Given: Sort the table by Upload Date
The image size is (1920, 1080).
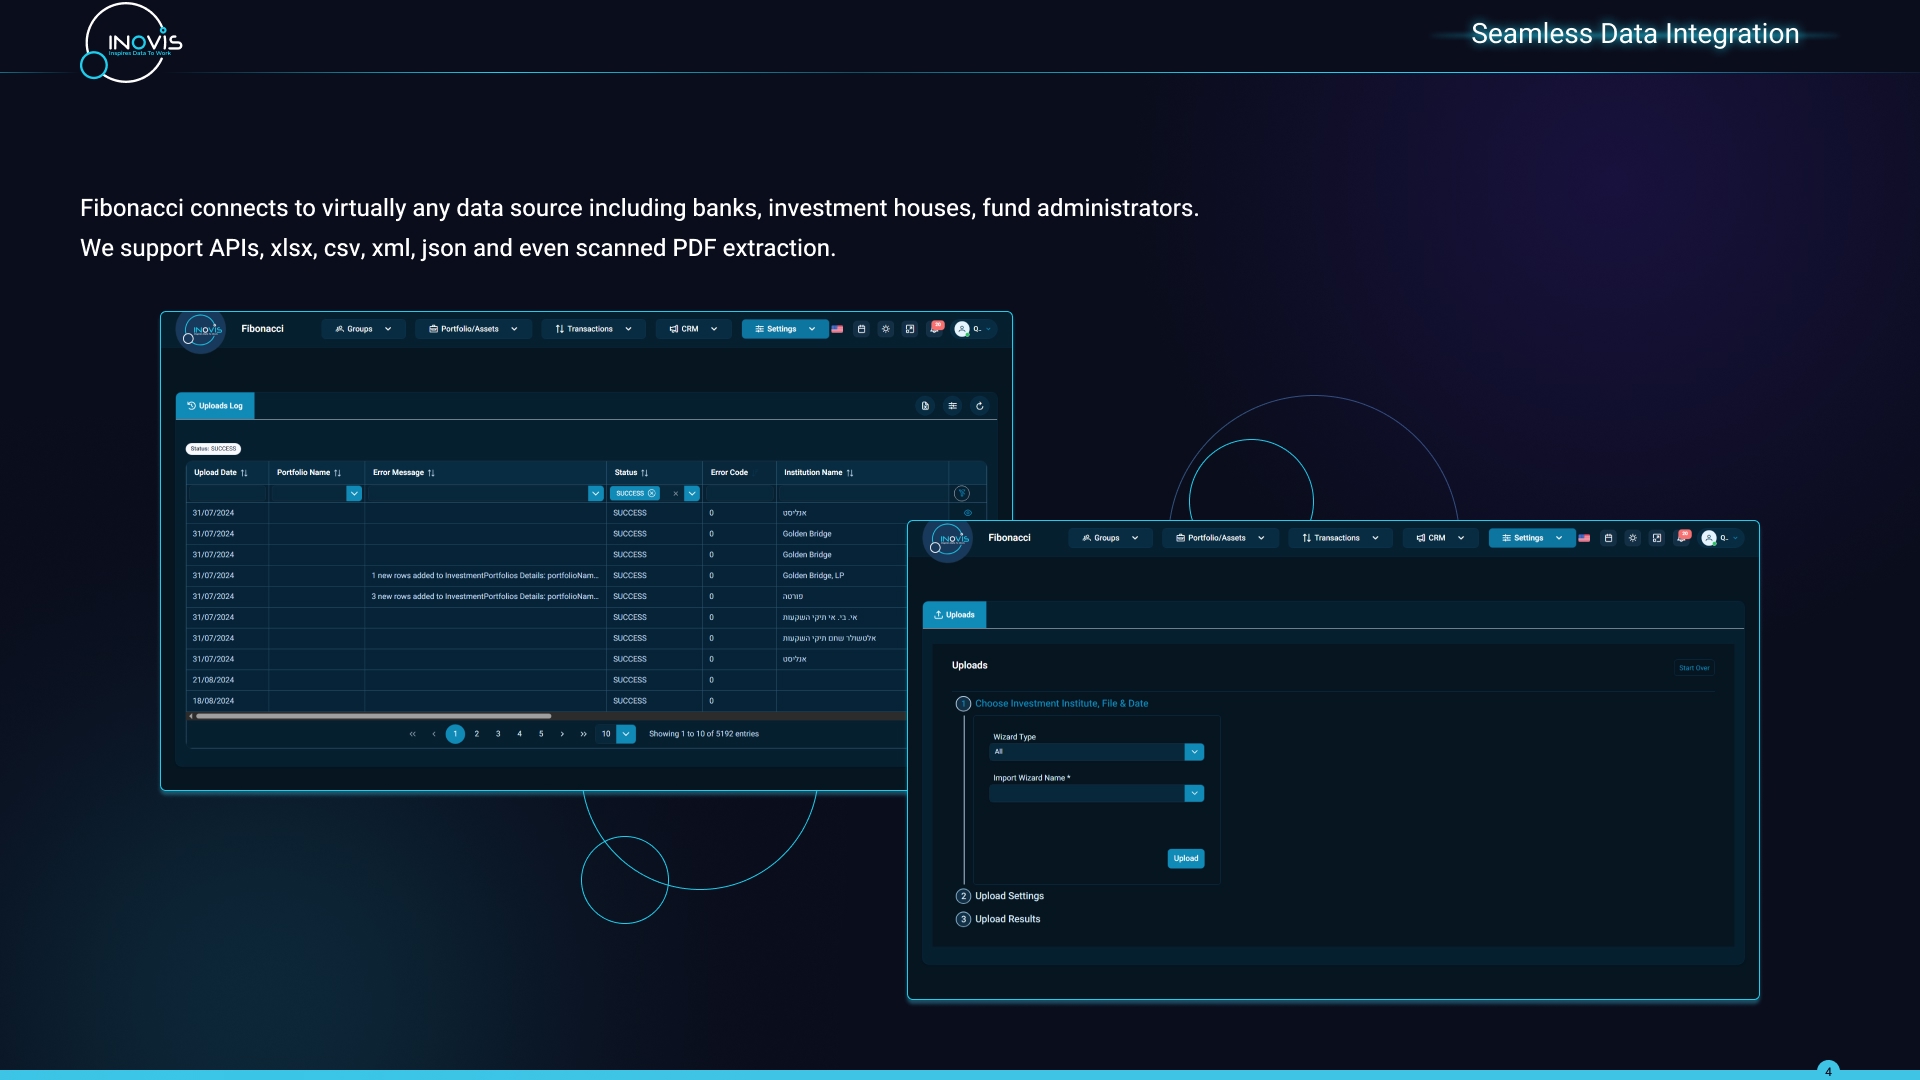Looking at the screenshot, I should pos(244,473).
